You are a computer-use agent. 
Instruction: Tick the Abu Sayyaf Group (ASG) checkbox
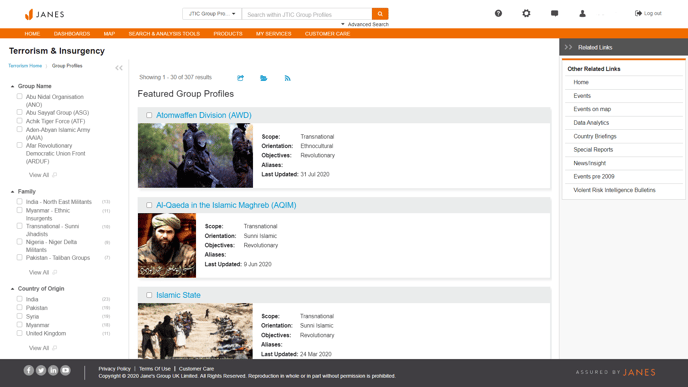point(19,112)
